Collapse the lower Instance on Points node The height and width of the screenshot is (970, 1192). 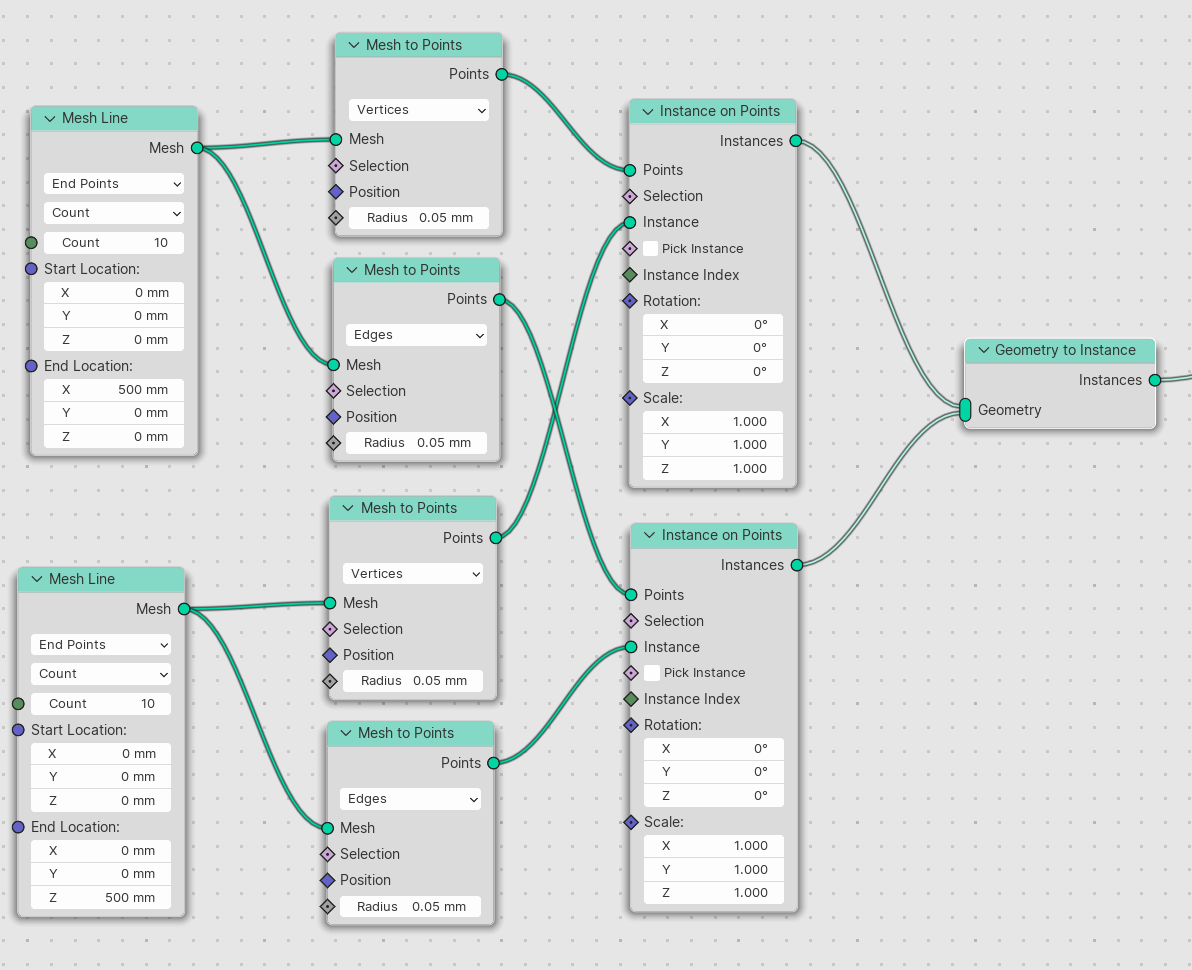[650, 535]
